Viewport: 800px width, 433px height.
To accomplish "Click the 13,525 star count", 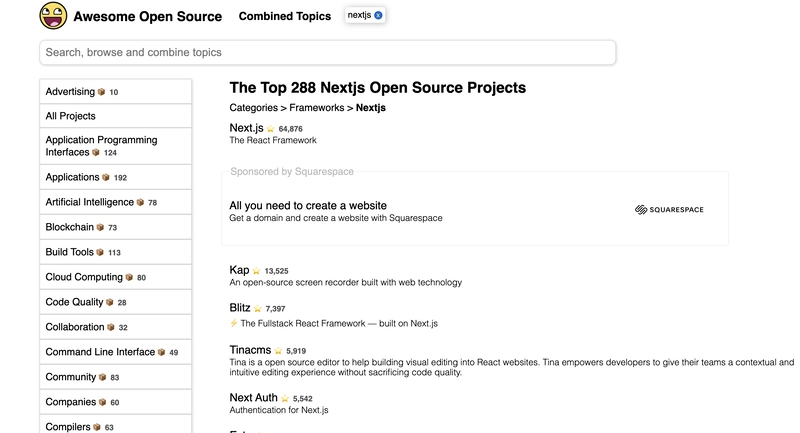I will click(276, 271).
